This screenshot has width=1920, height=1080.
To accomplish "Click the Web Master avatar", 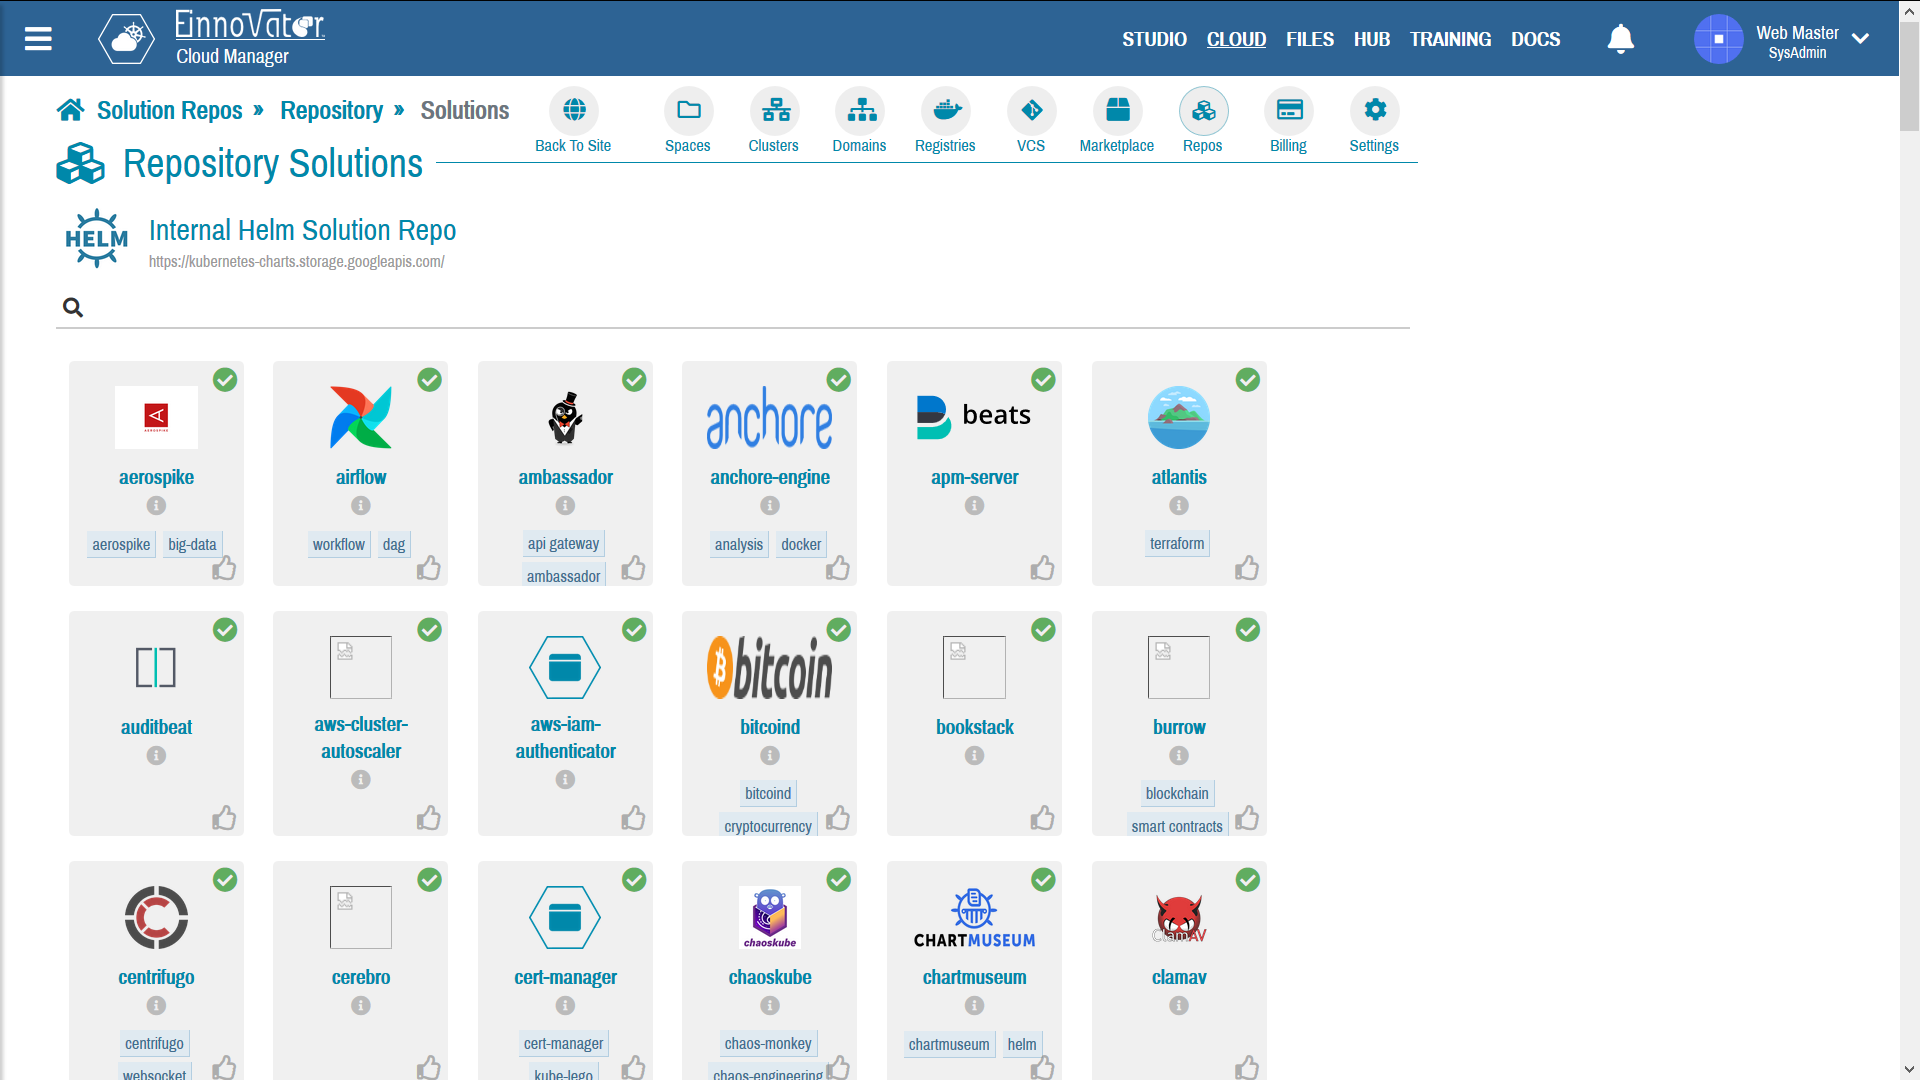I will point(1719,39).
